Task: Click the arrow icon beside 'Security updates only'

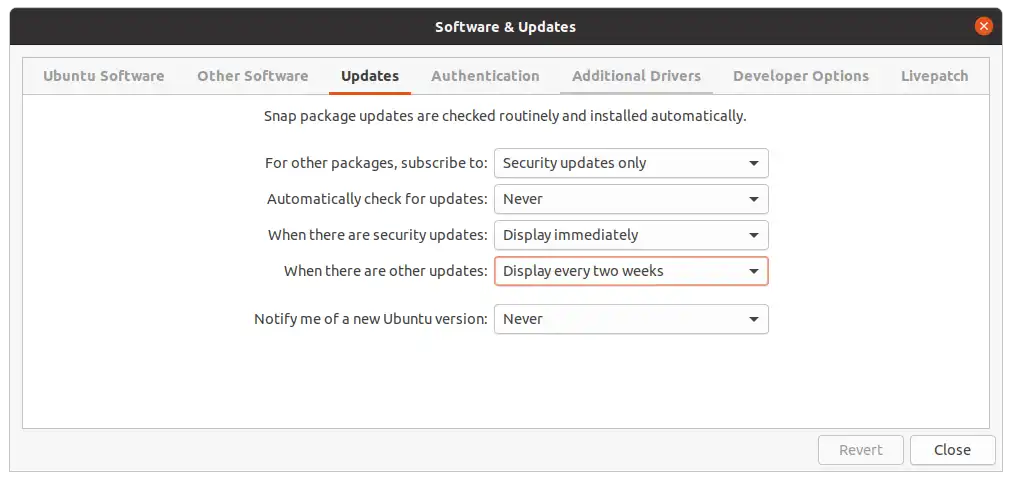Action: point(753,163)
